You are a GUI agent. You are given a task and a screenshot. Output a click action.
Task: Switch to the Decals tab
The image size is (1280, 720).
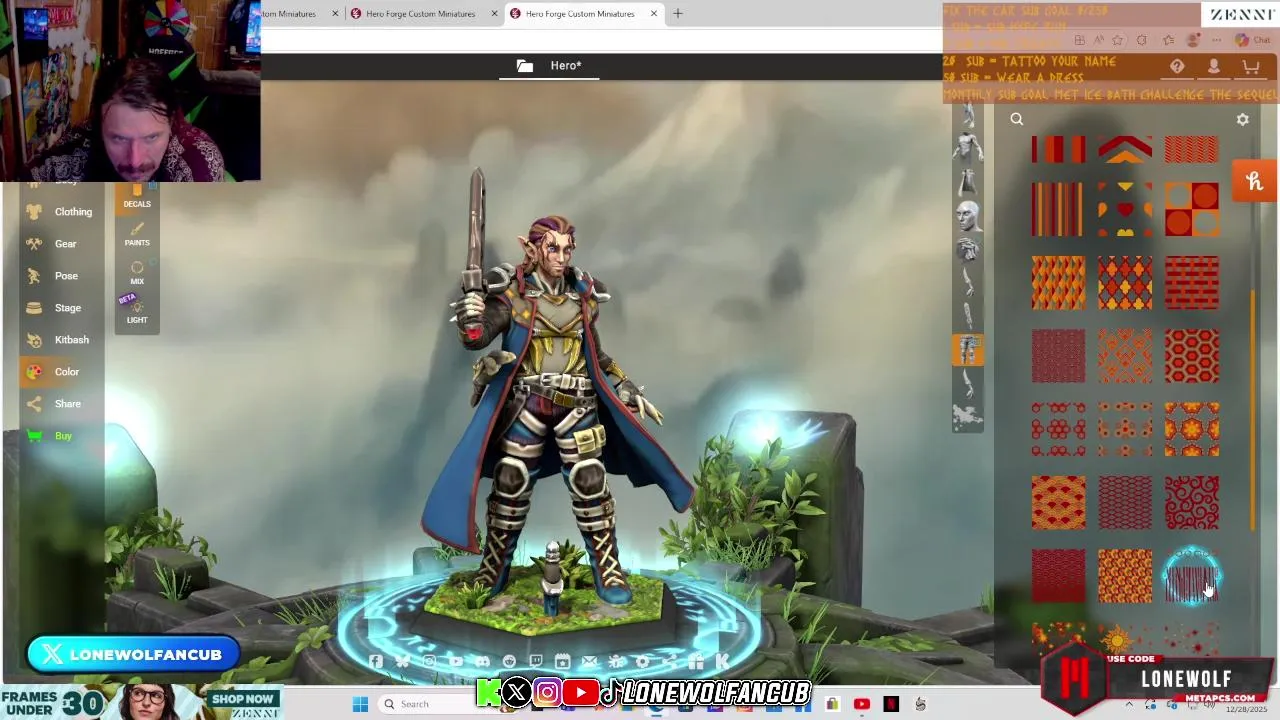137,197
